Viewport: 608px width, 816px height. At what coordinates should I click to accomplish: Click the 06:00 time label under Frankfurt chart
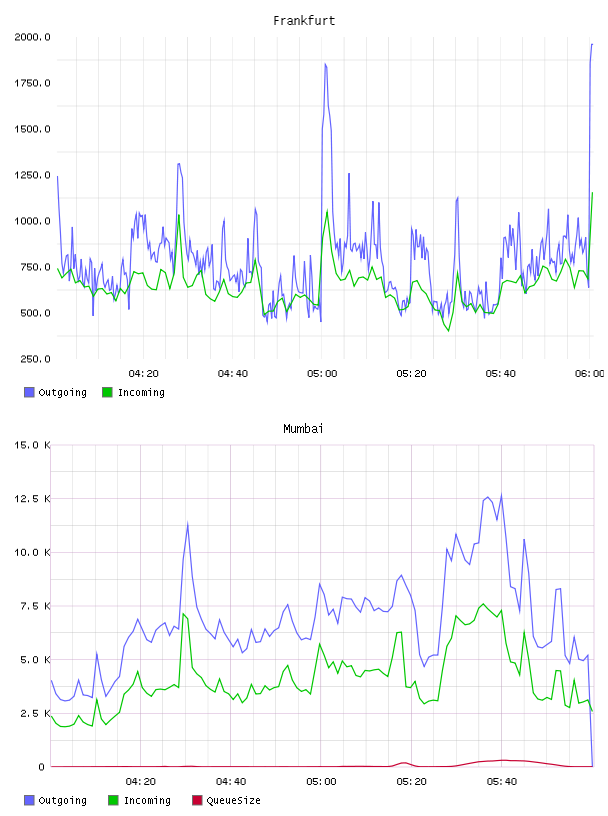click(590, 374)
